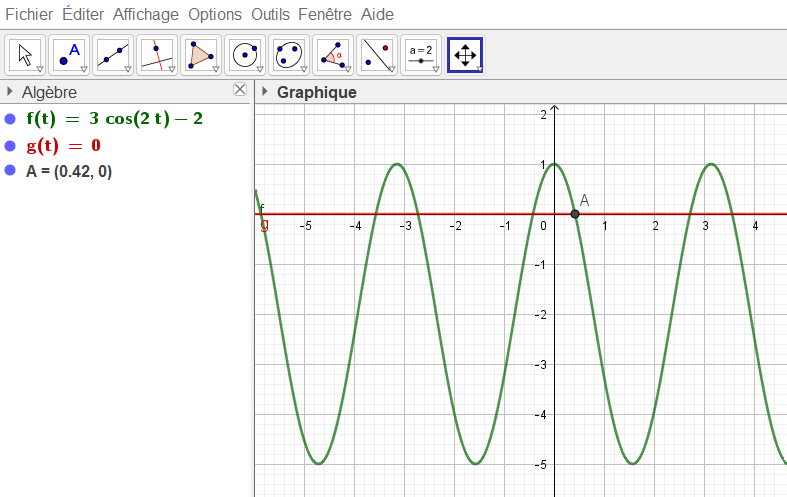787x497 pixels.
Task: Select Circle with center through point tool
Action: pos(245,55)
